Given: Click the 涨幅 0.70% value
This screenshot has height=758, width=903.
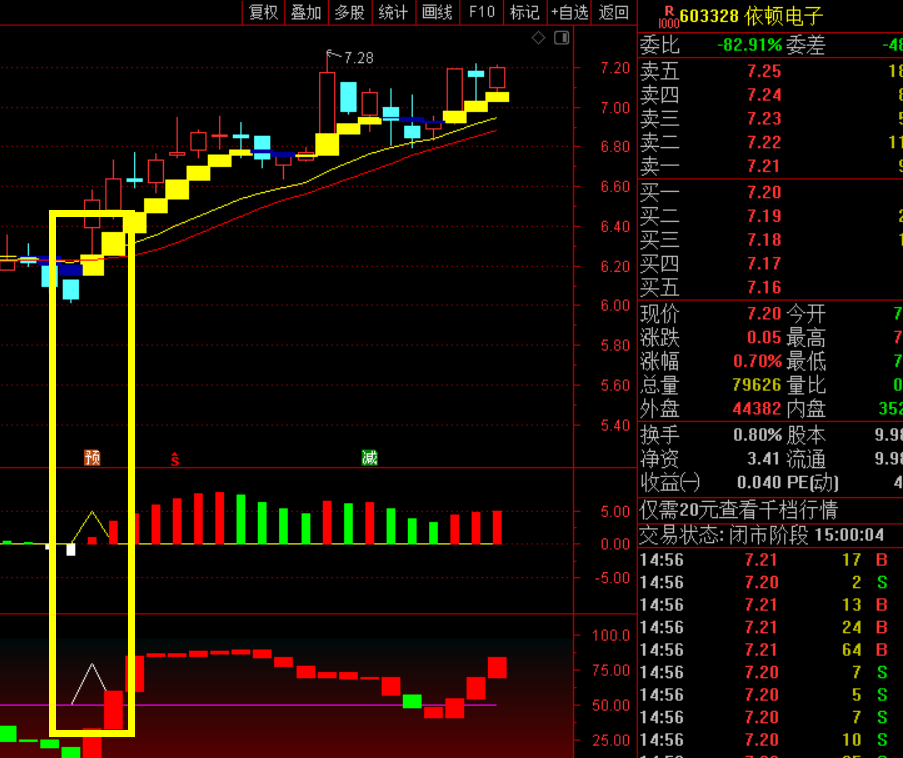Looking at the screenshot, I should click(x=757, y=361).
